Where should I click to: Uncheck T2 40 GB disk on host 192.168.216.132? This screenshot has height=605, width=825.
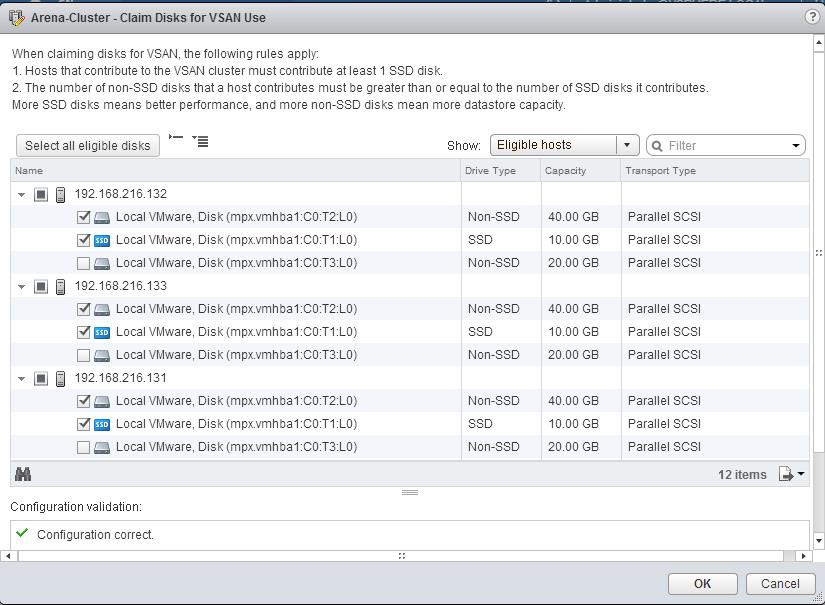[x=83, y=217]
